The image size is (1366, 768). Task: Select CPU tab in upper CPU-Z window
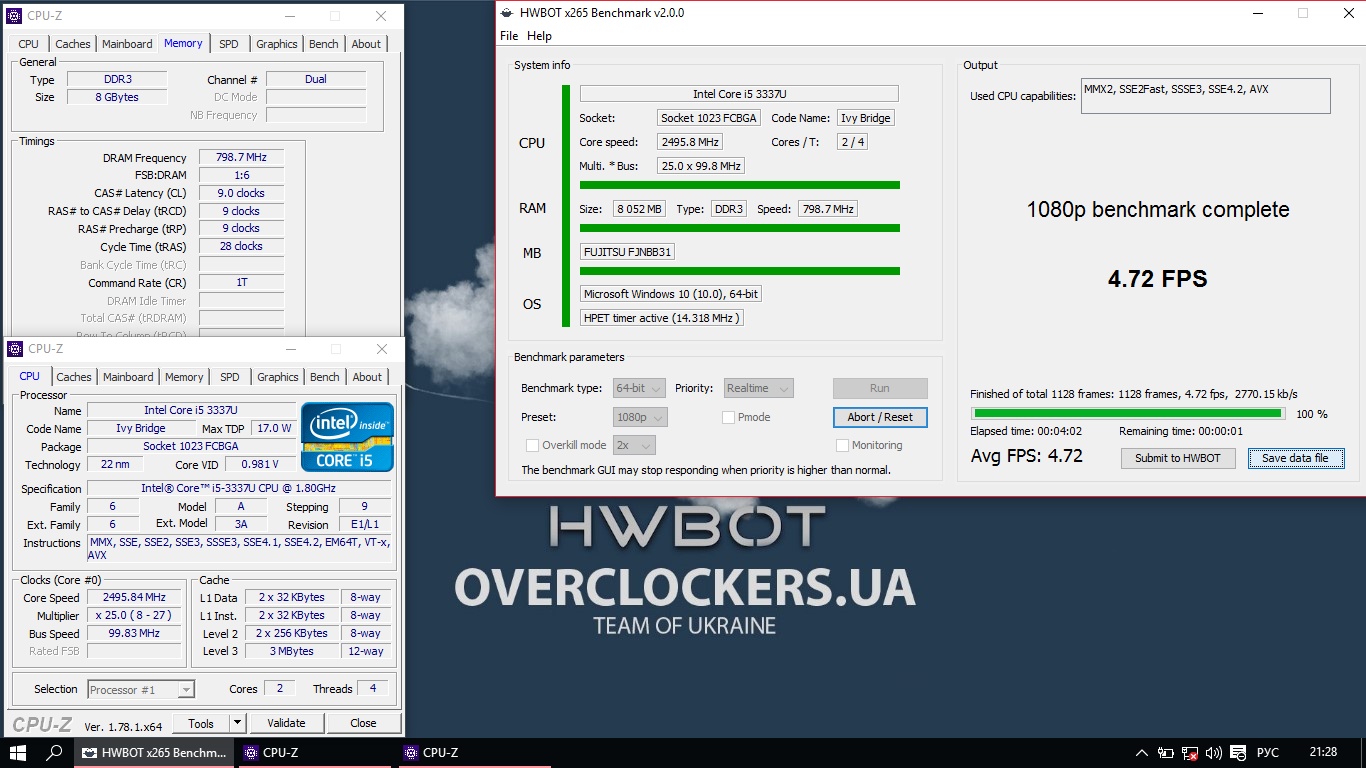coord(29,44)
